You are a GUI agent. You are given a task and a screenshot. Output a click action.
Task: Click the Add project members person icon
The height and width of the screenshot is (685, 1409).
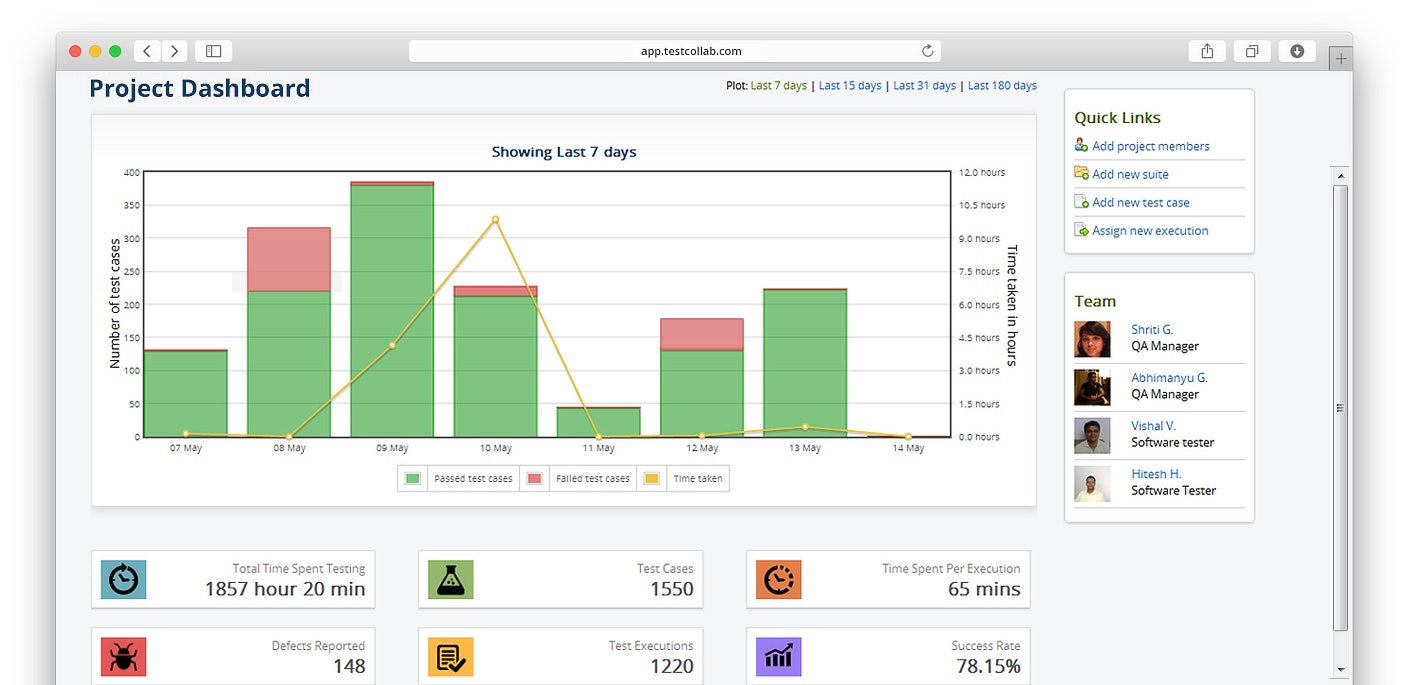1081,145
